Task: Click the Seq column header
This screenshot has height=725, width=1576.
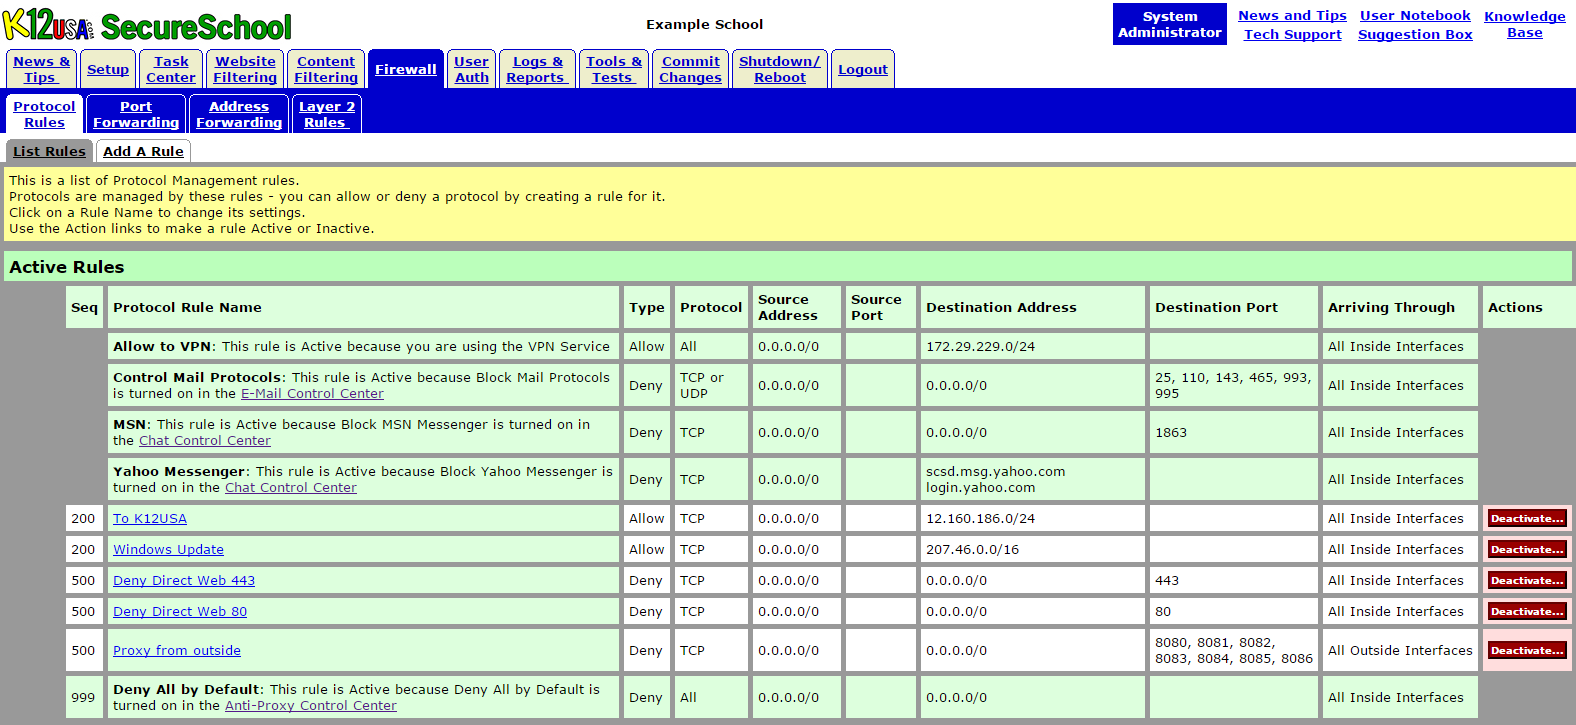Action: [85, 308]
